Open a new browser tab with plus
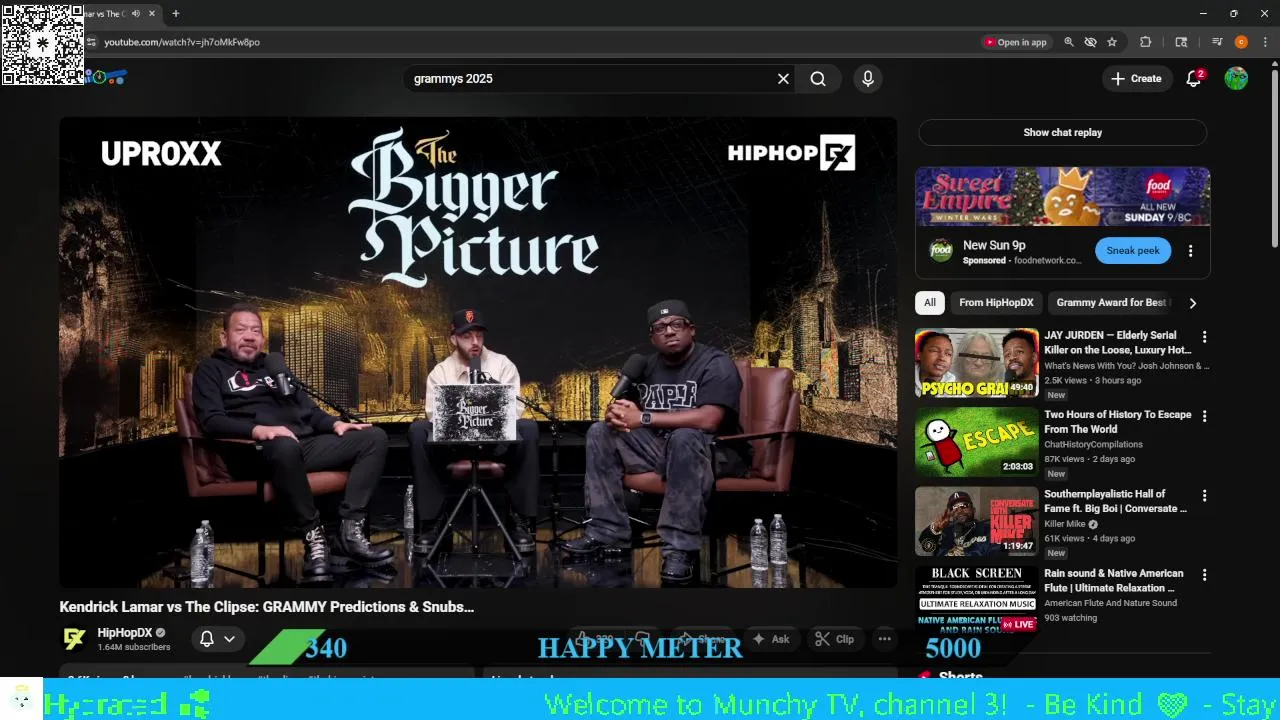The width and height of the screenshot is (1280, 720). tap(176, 14)
